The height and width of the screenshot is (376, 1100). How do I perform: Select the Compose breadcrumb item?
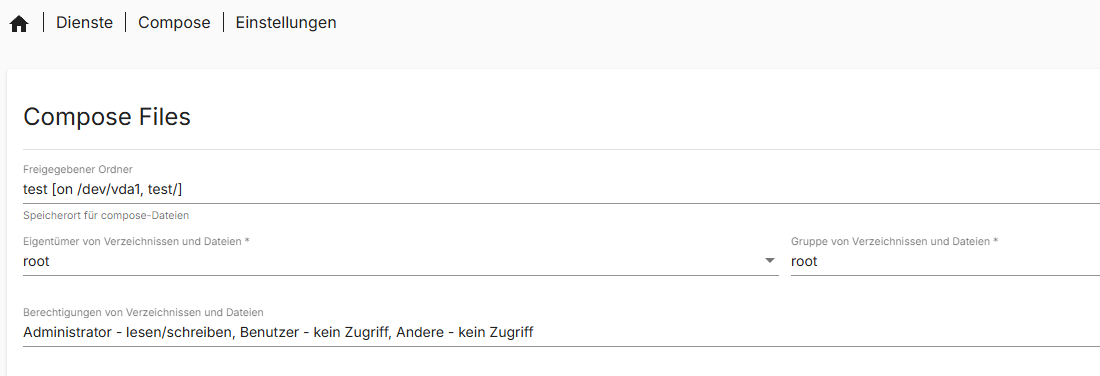[x=174, y=22]
